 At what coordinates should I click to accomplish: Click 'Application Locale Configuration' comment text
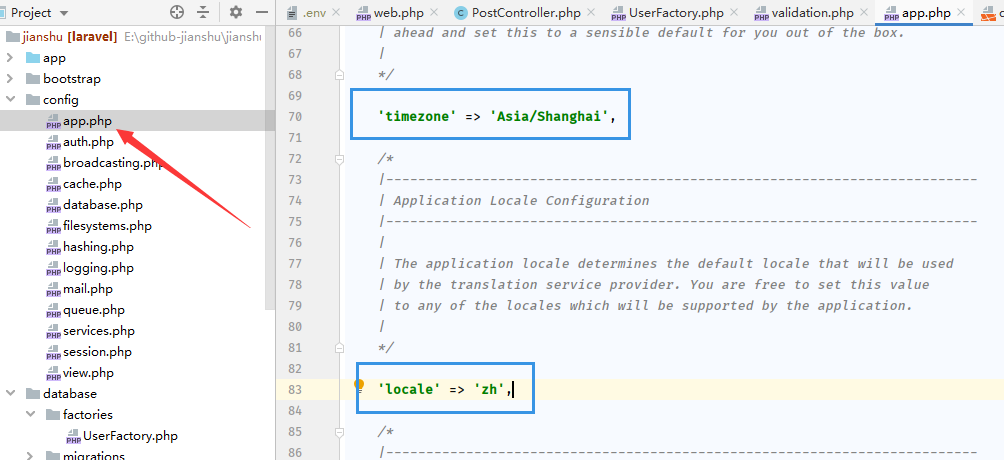click(x=521, y=201)
